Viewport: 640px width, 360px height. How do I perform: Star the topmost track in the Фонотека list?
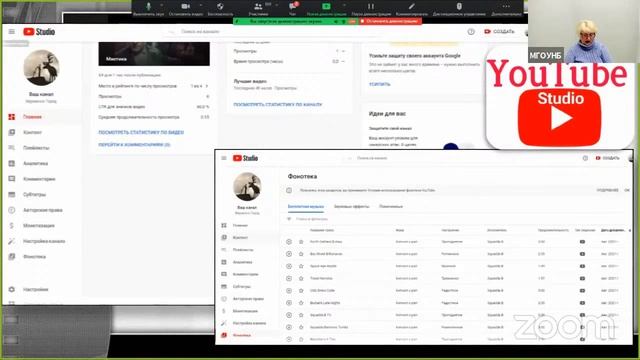click(x=301, y=242)
